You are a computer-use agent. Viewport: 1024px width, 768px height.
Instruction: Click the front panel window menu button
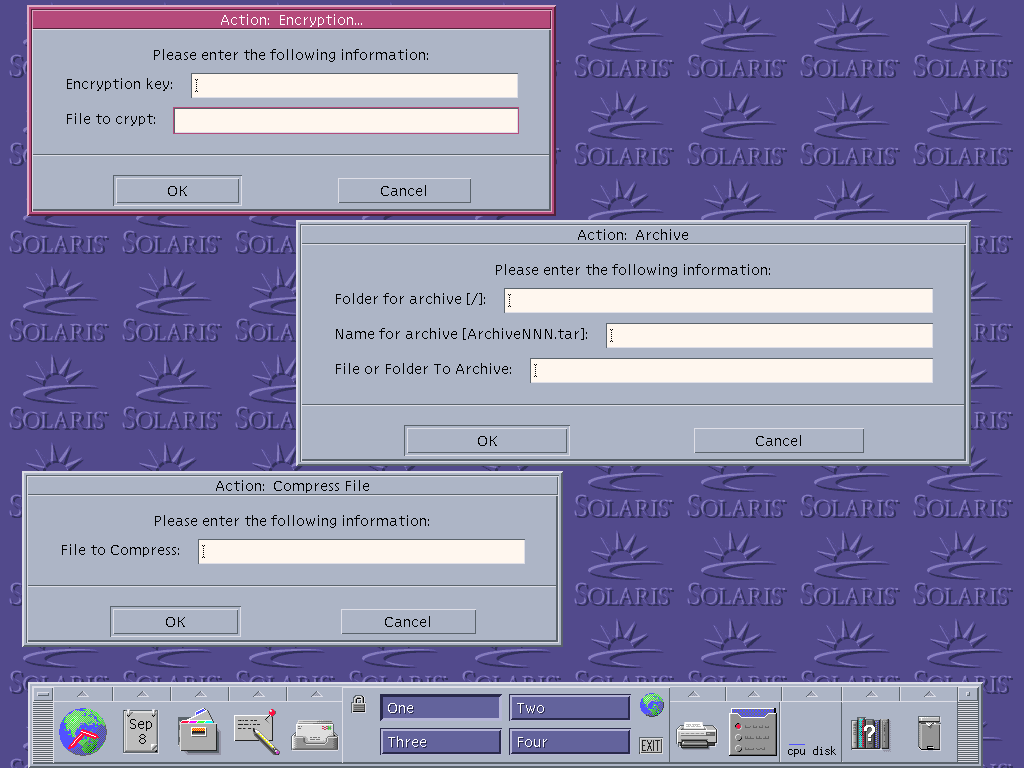44,694
